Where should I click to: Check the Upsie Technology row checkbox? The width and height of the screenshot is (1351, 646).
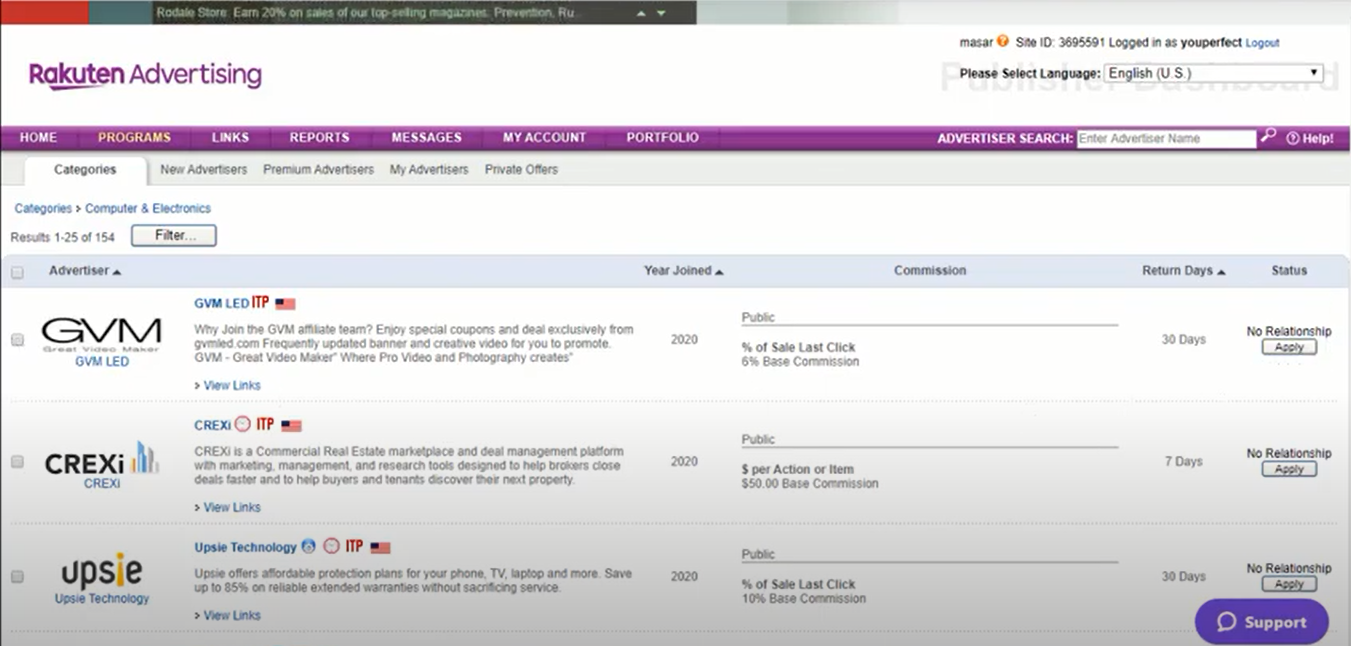tap(17, 577)
